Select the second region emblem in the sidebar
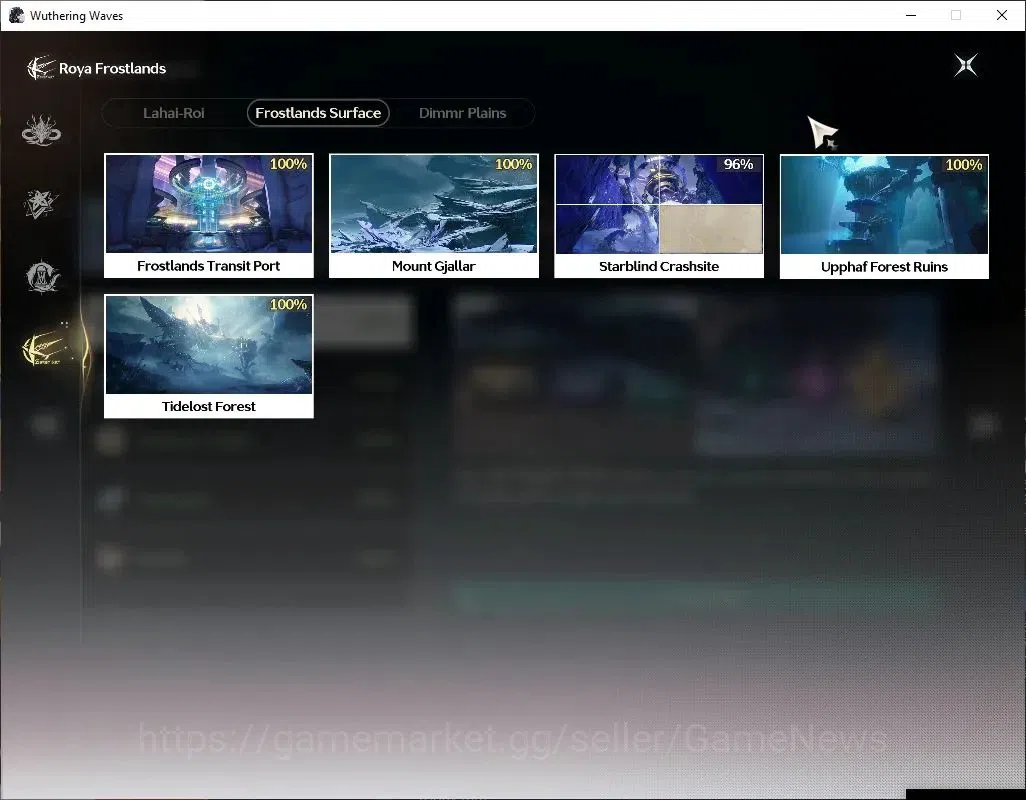This screenshot has width=1026, height=800. pyautogui.click(x=41, y=203)
